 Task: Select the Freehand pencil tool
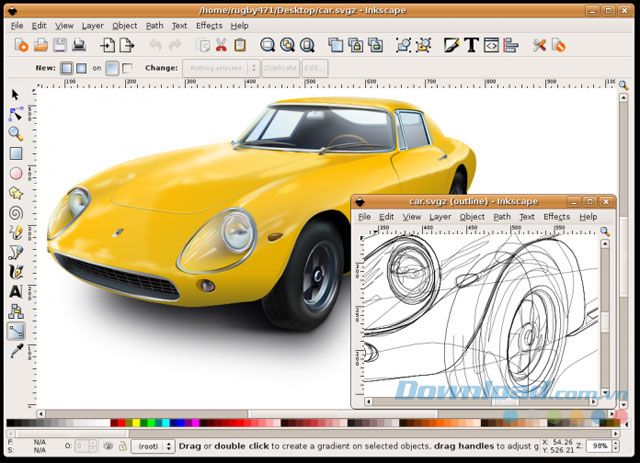pos(16,232)
